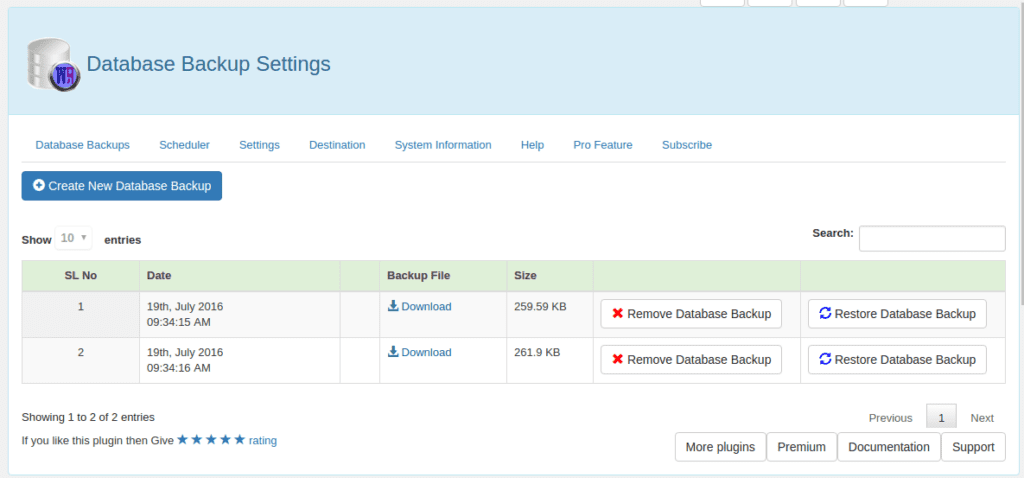The width and height of the screenshot is (1024, 478).
Task: Go to Next page in pagination
Action: click(982, 418)
